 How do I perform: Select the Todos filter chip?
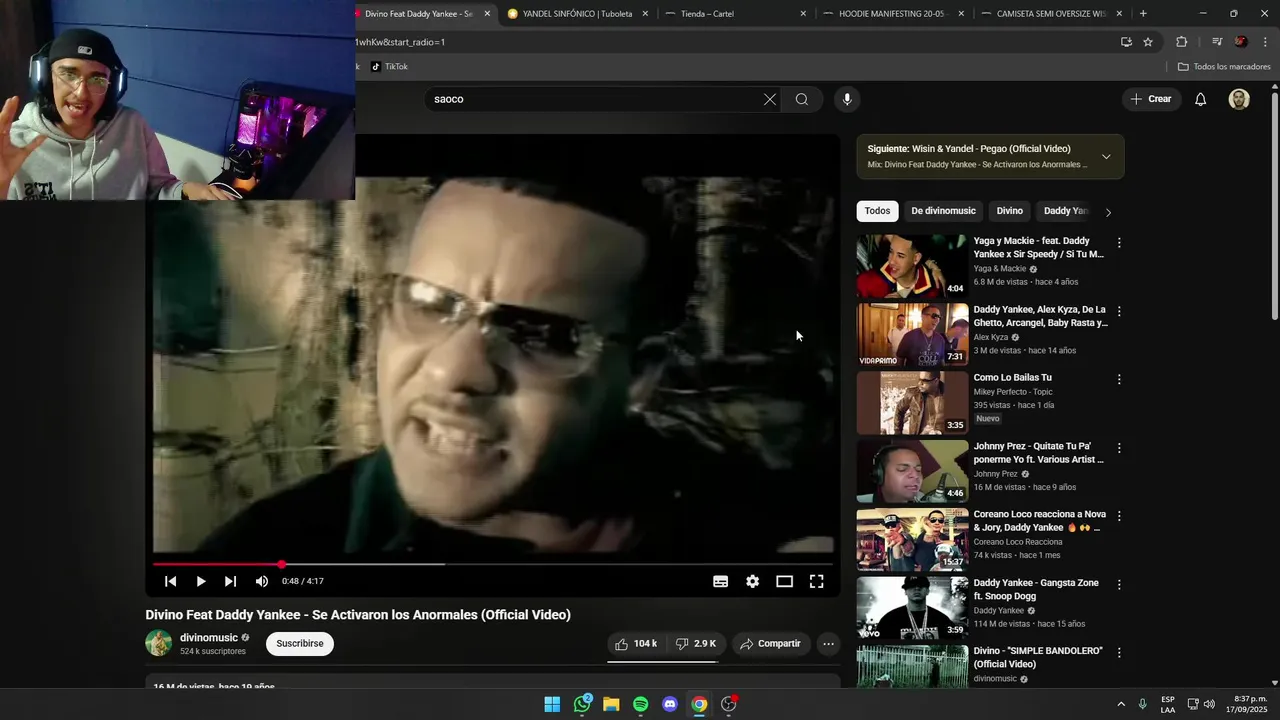coord(877,211)
